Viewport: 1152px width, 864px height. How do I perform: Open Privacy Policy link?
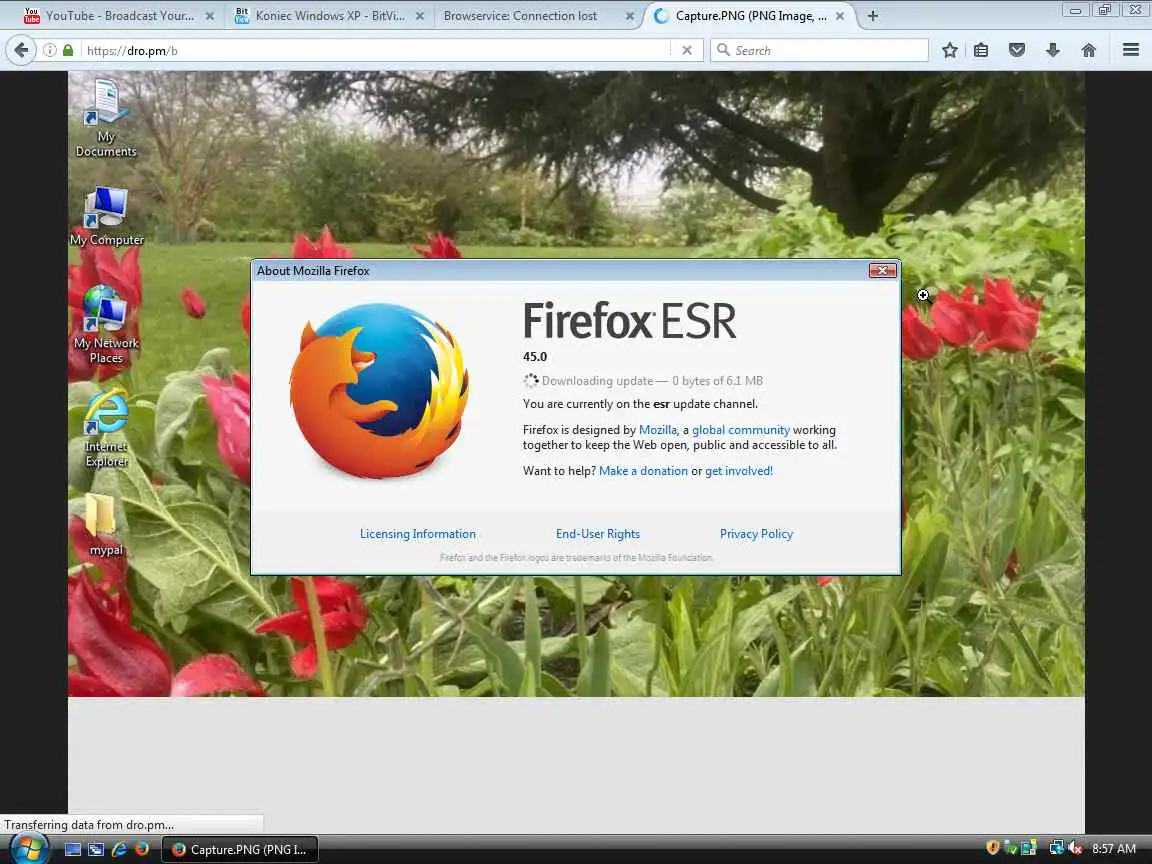(757, 534)
